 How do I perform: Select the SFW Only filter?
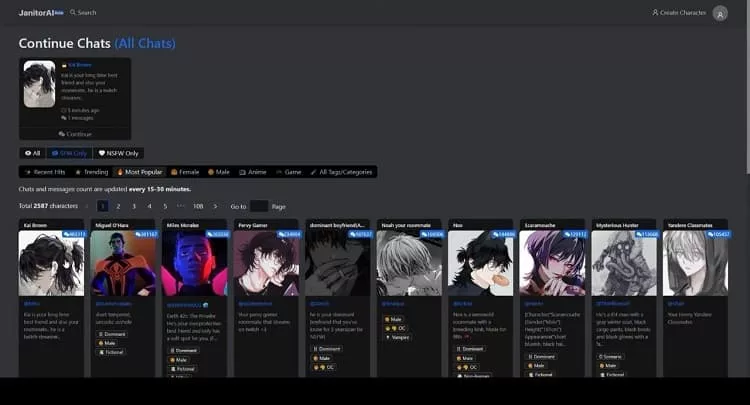pos(69,153)
